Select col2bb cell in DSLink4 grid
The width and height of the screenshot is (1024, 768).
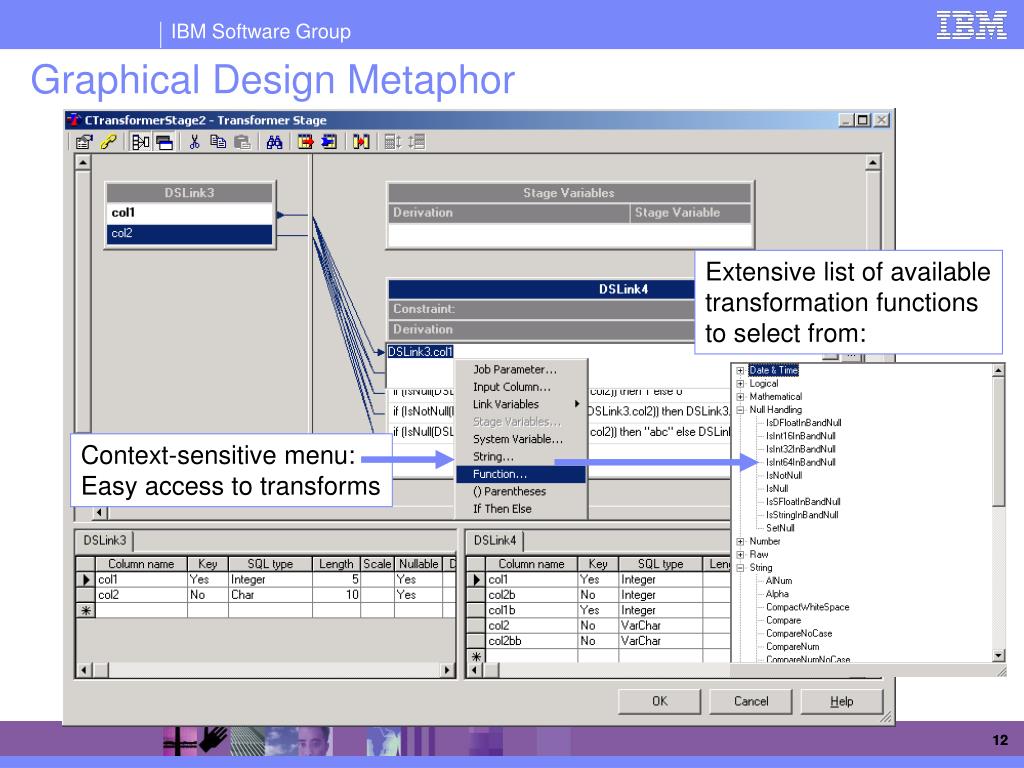point(531,641)
